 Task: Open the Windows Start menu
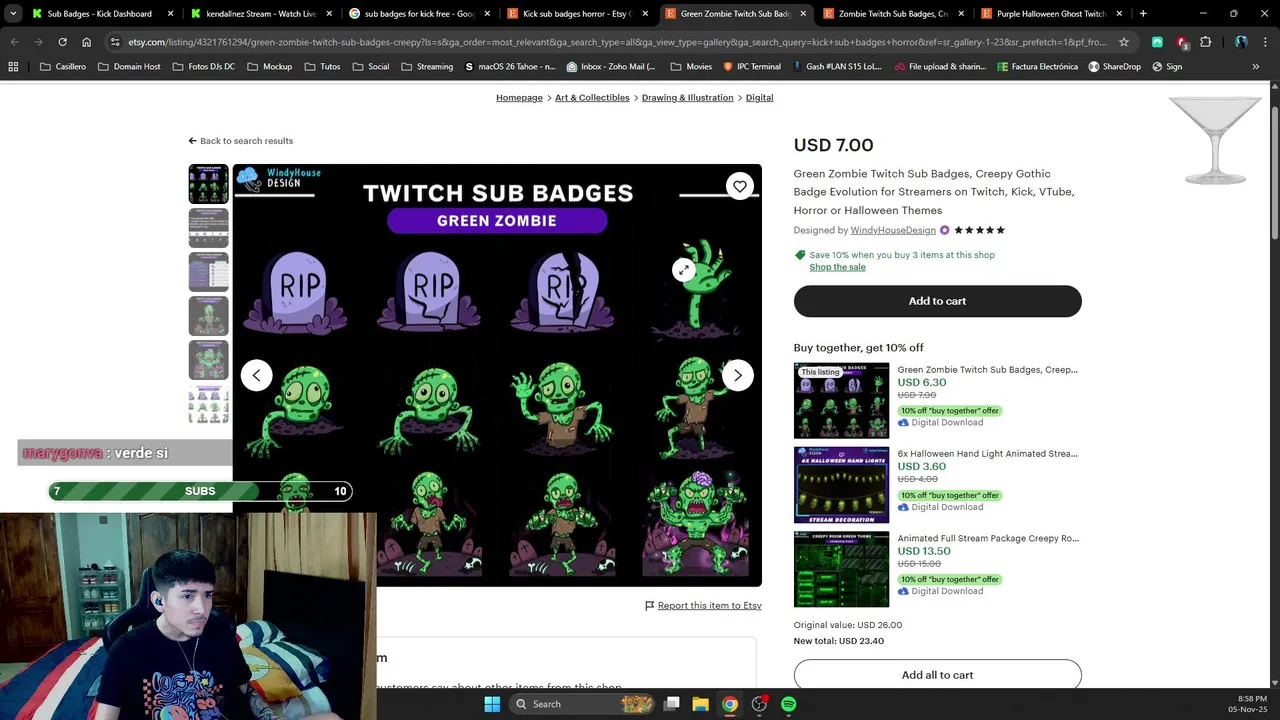point(492,704)
